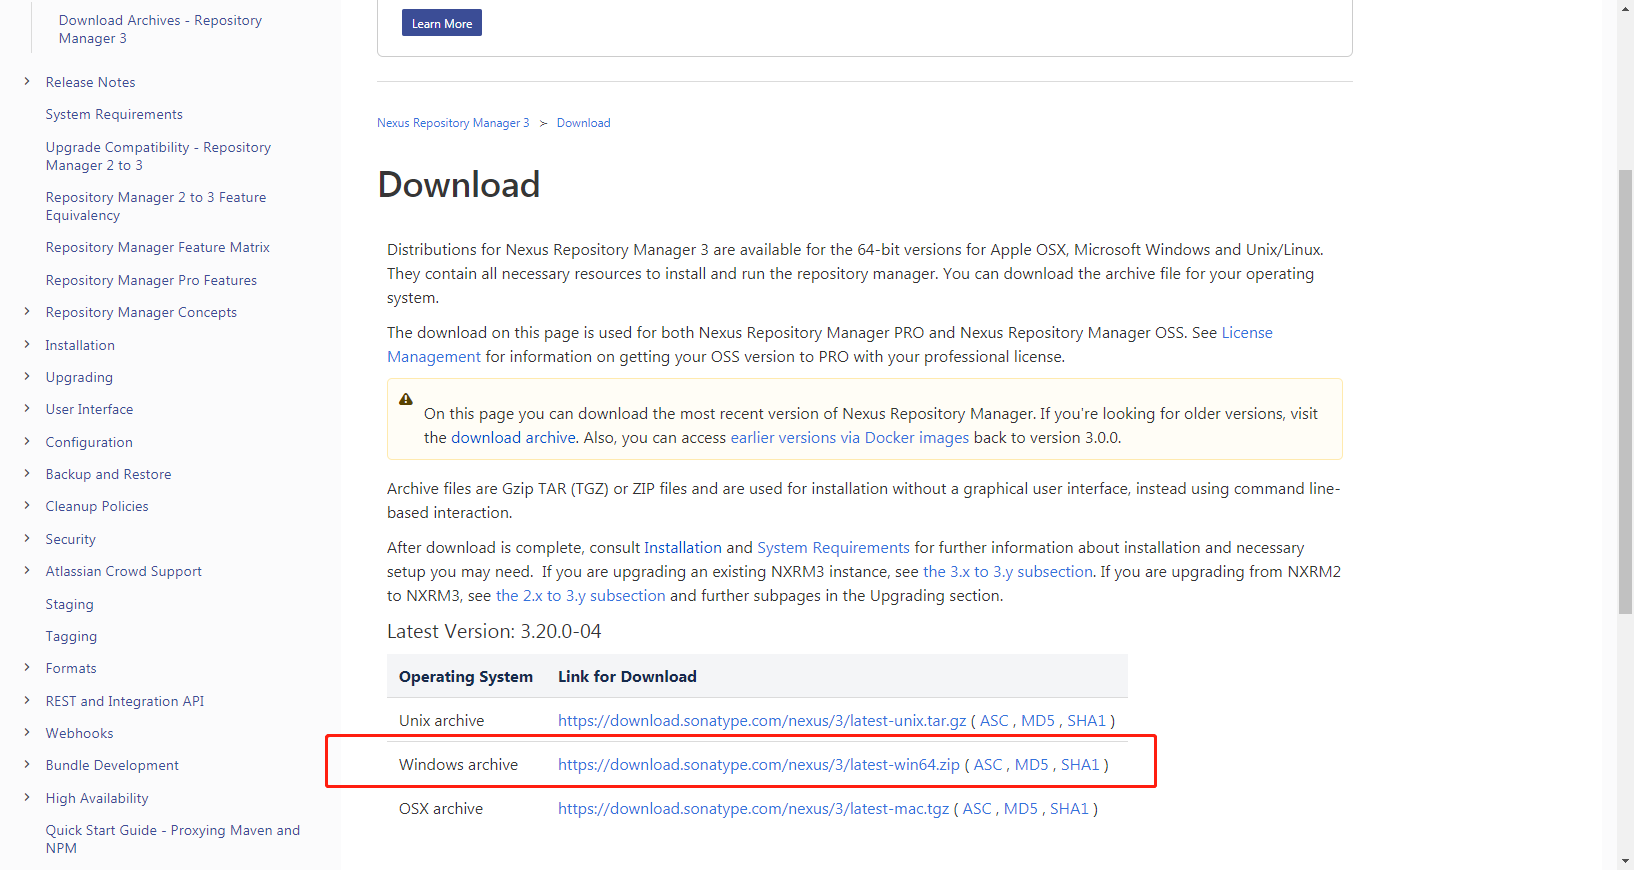The width and height of the screenshot is (1634, 870).
Task: Go to the Upgrading sidebar page
Action: click(79, 377)
